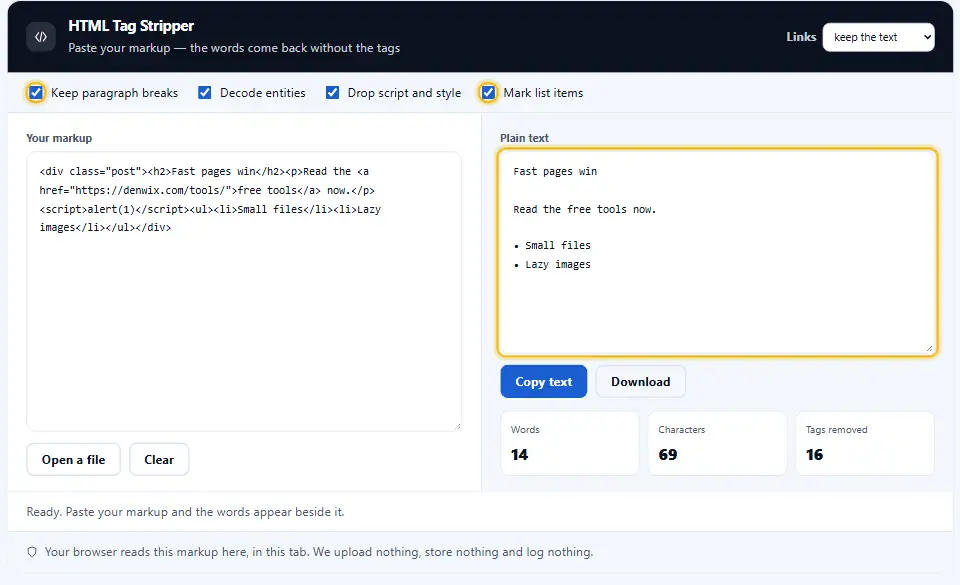Image resolution: width=960 pixels, height=585 pixels.
Task: Click the 'Ready. Paste your markup' status message
Action: (x=186, y=512)
